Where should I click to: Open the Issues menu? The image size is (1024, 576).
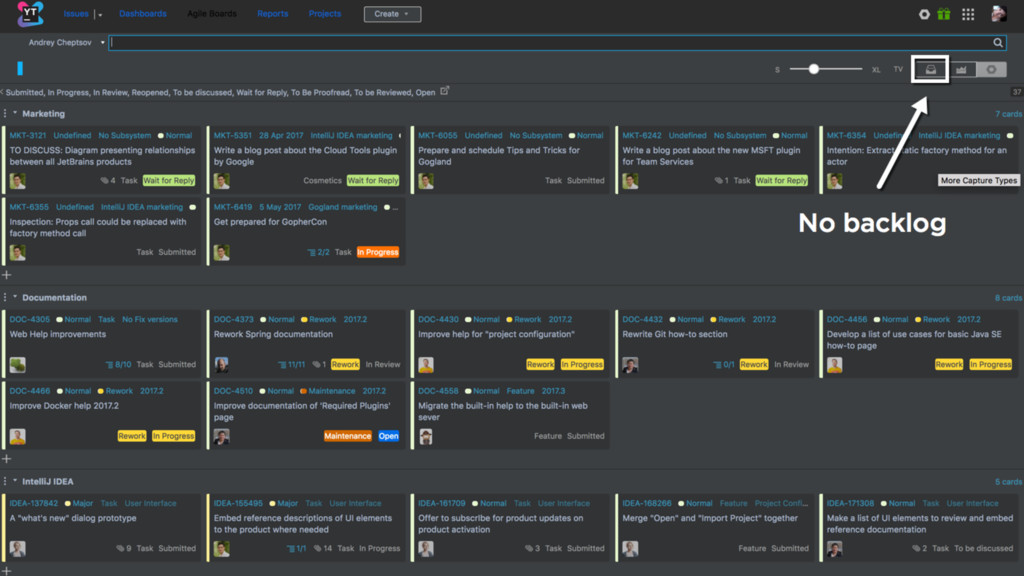(76, 14)
